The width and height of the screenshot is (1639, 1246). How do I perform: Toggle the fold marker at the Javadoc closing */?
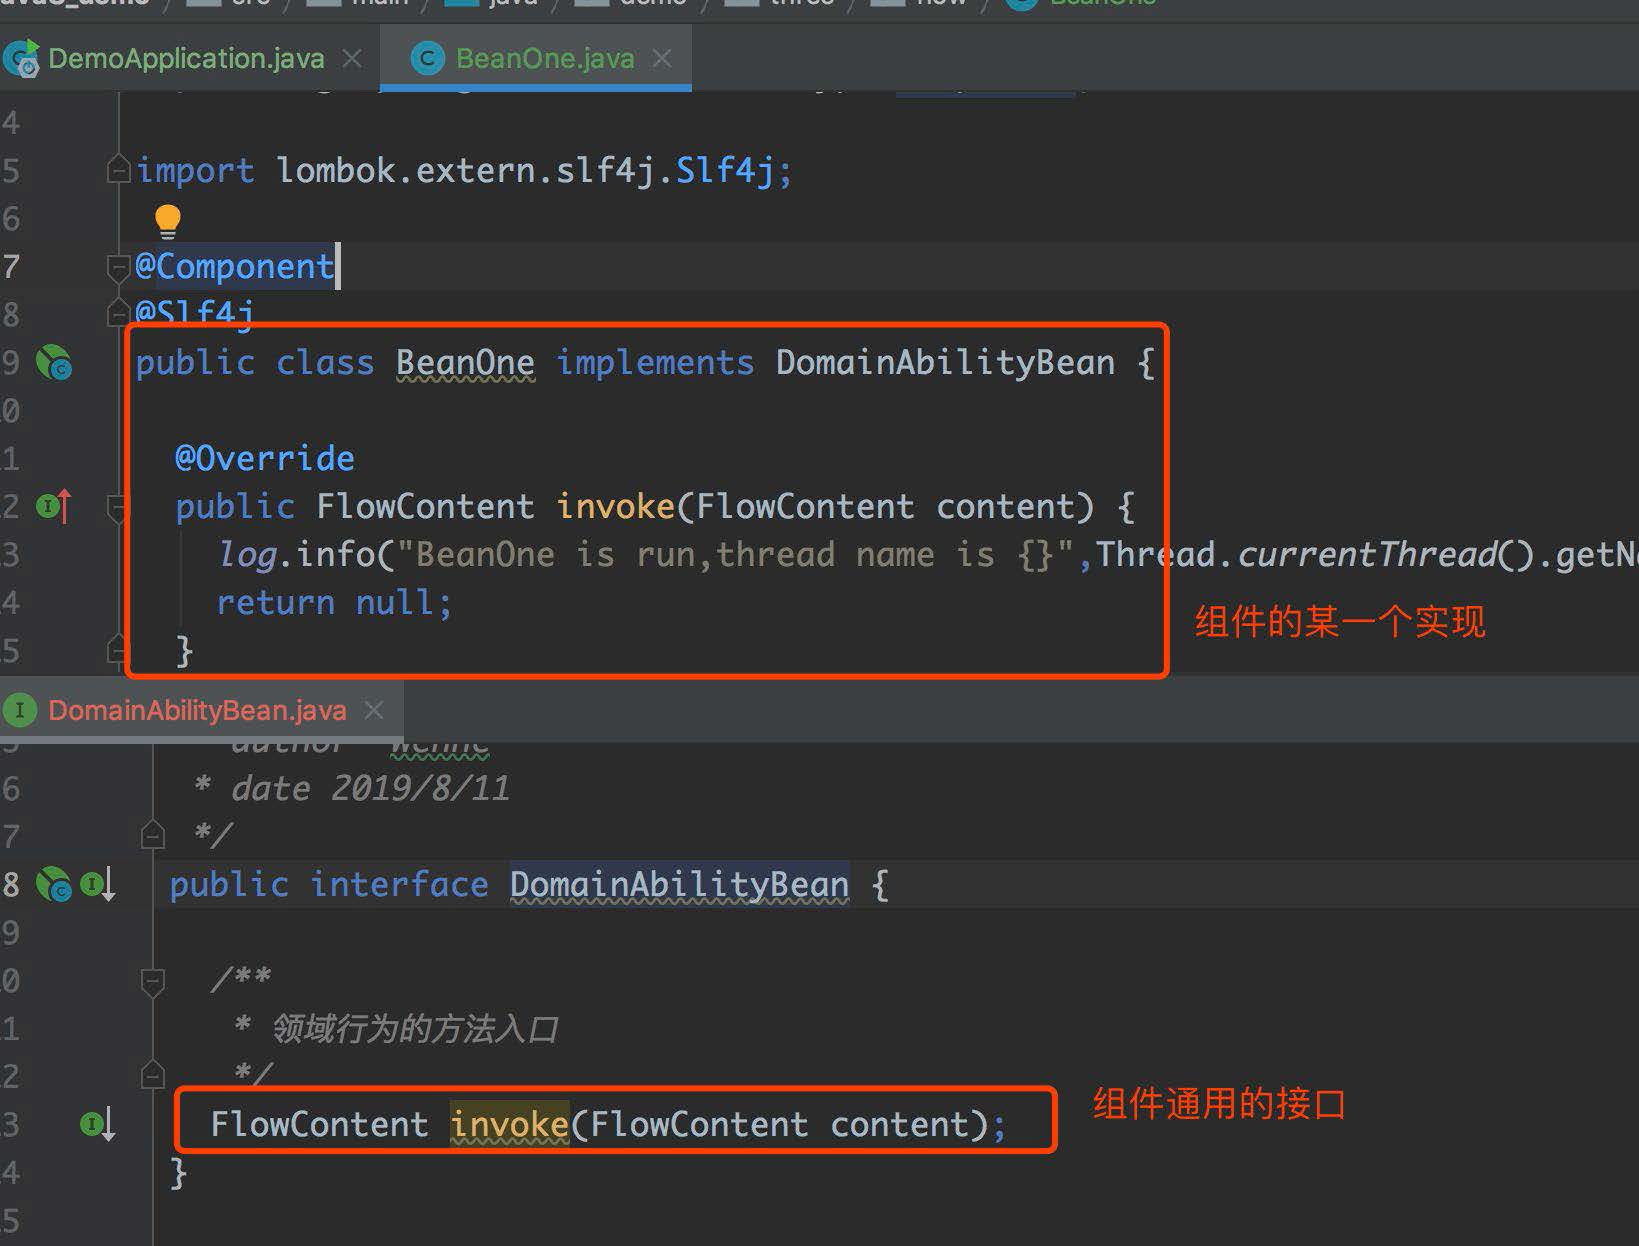click(x=152, y=1075)
